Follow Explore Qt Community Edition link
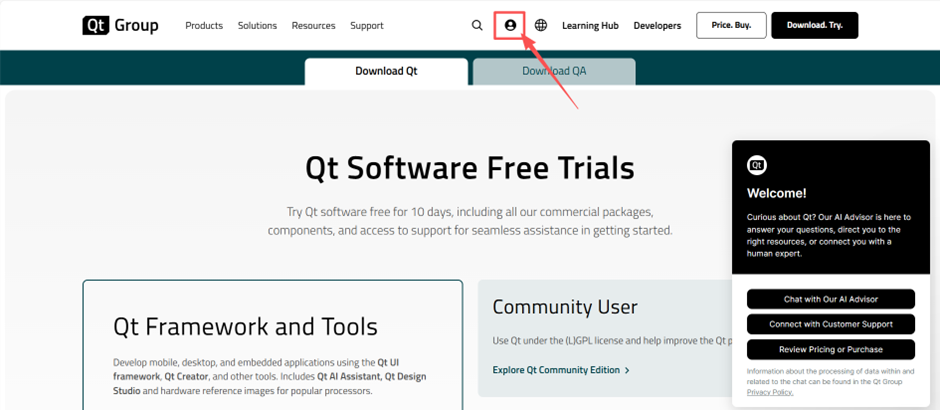Image resolution: width=940 pixels, height=410 pixels. tap(561, 370)
